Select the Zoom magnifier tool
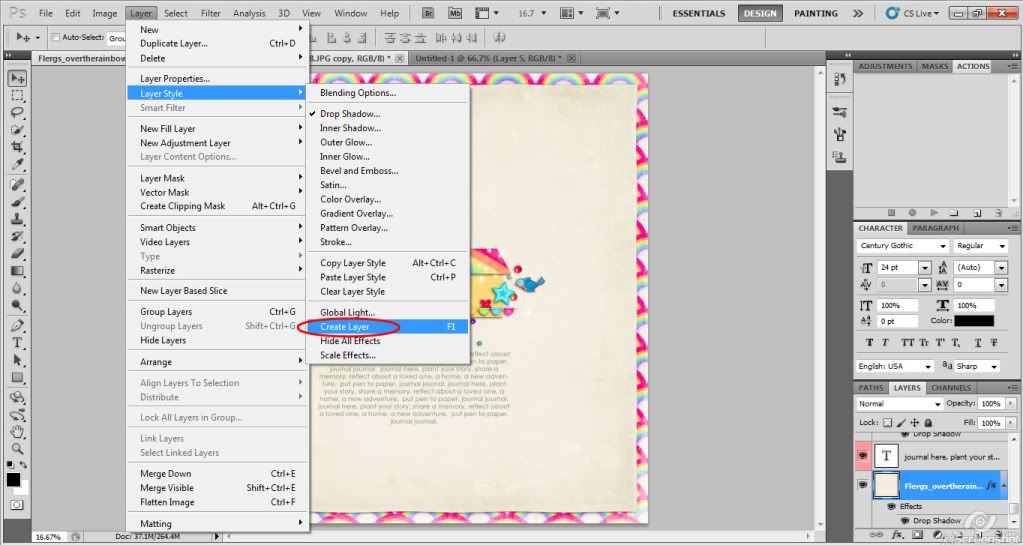Image resolution: width=1023 pixels, height=545 pixels. 18,449
